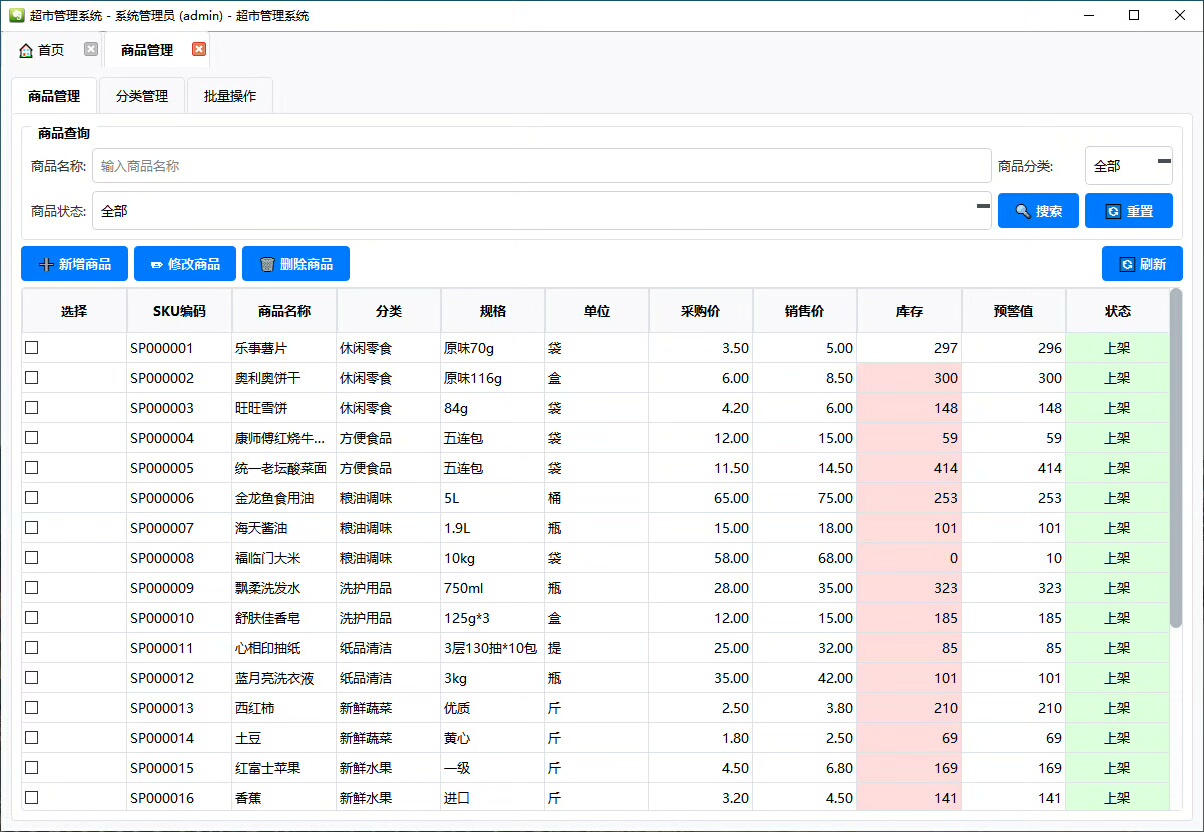
Task: Select the checkbox for 海天酱油 row
Action: tap(32, 528)
